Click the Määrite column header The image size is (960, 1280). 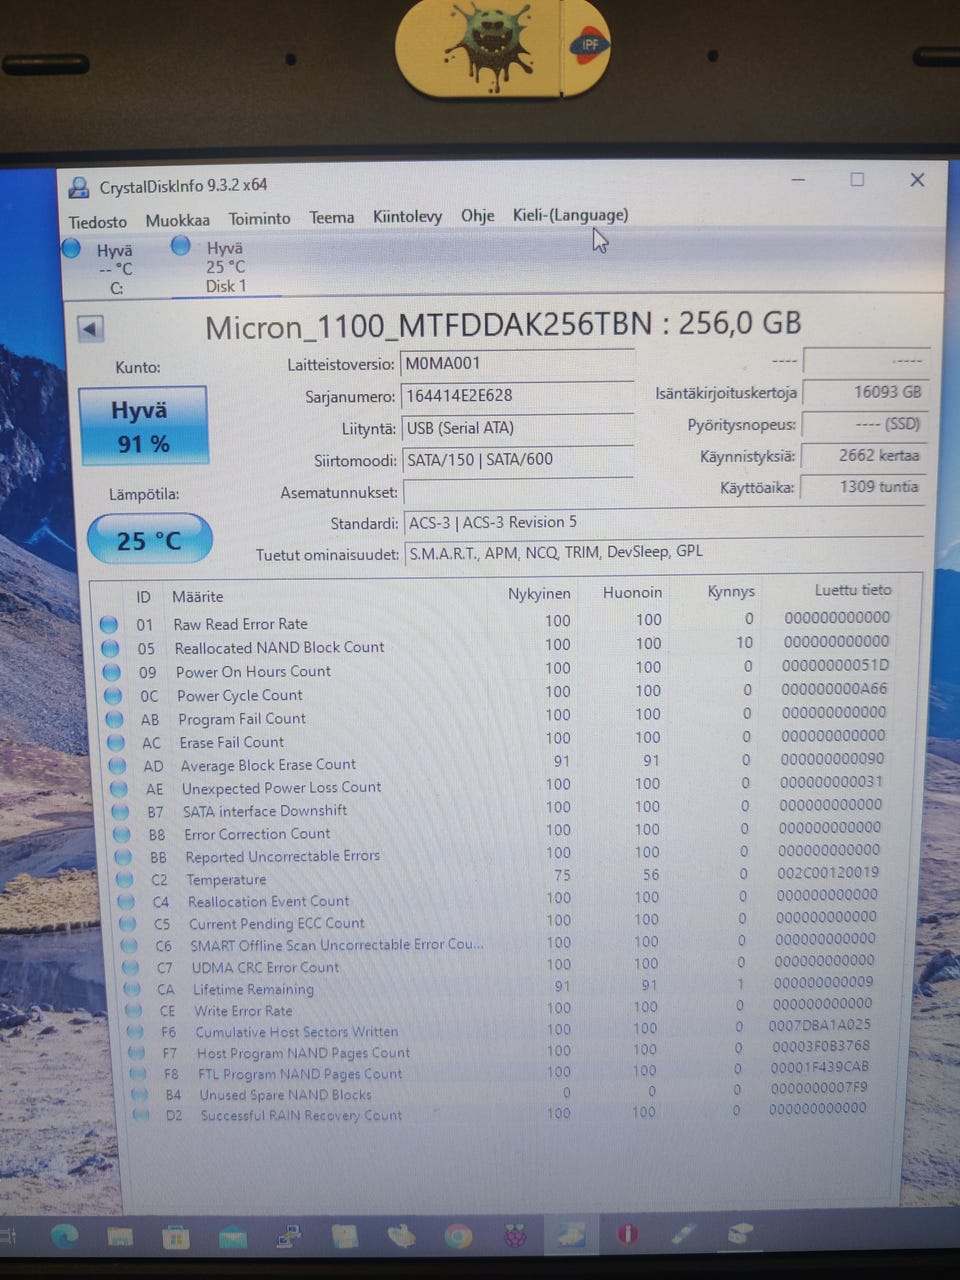[x=197, y=597]
